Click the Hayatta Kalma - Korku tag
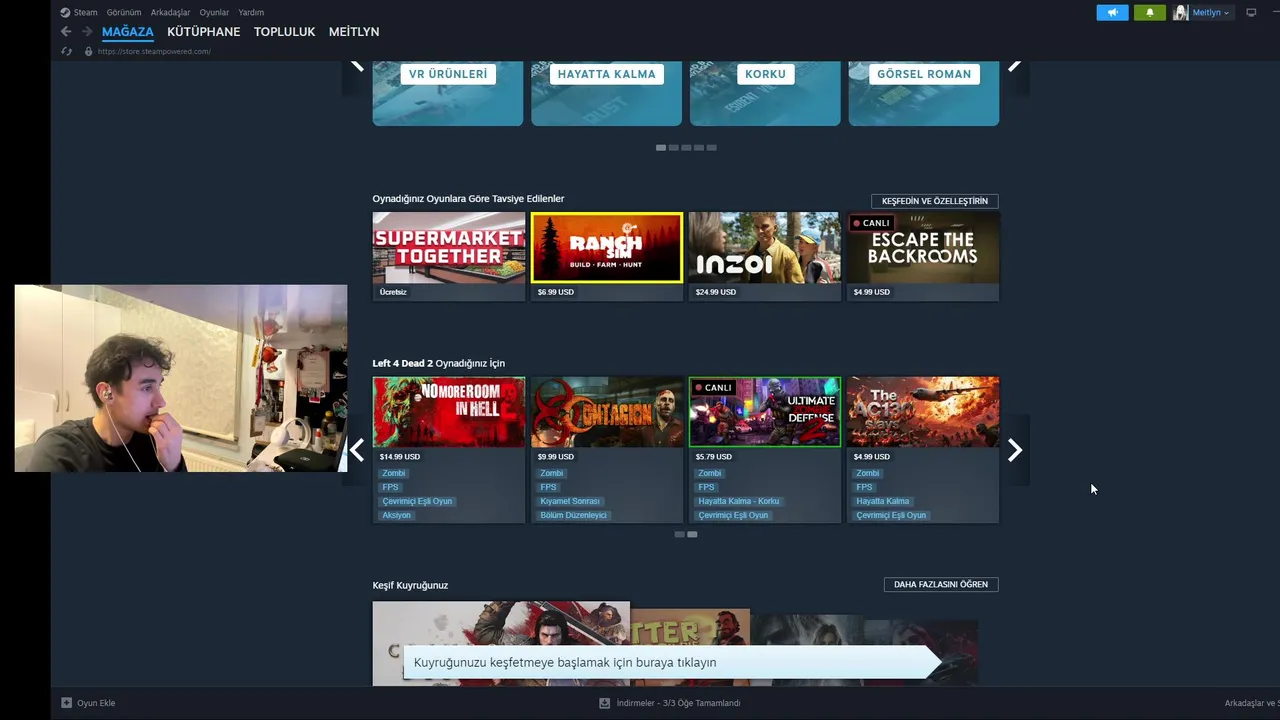 [738, 501]
